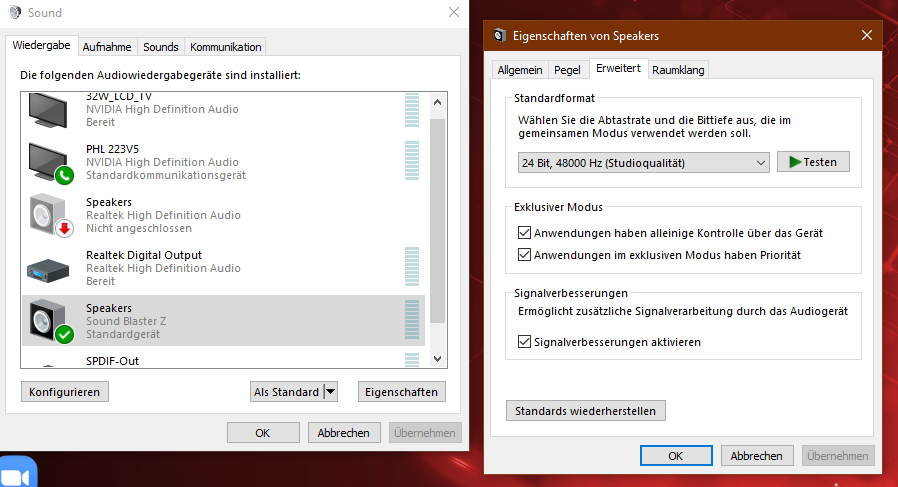
Task: Toggle exclusive control checkbox for applications
Action: [524, 233]
